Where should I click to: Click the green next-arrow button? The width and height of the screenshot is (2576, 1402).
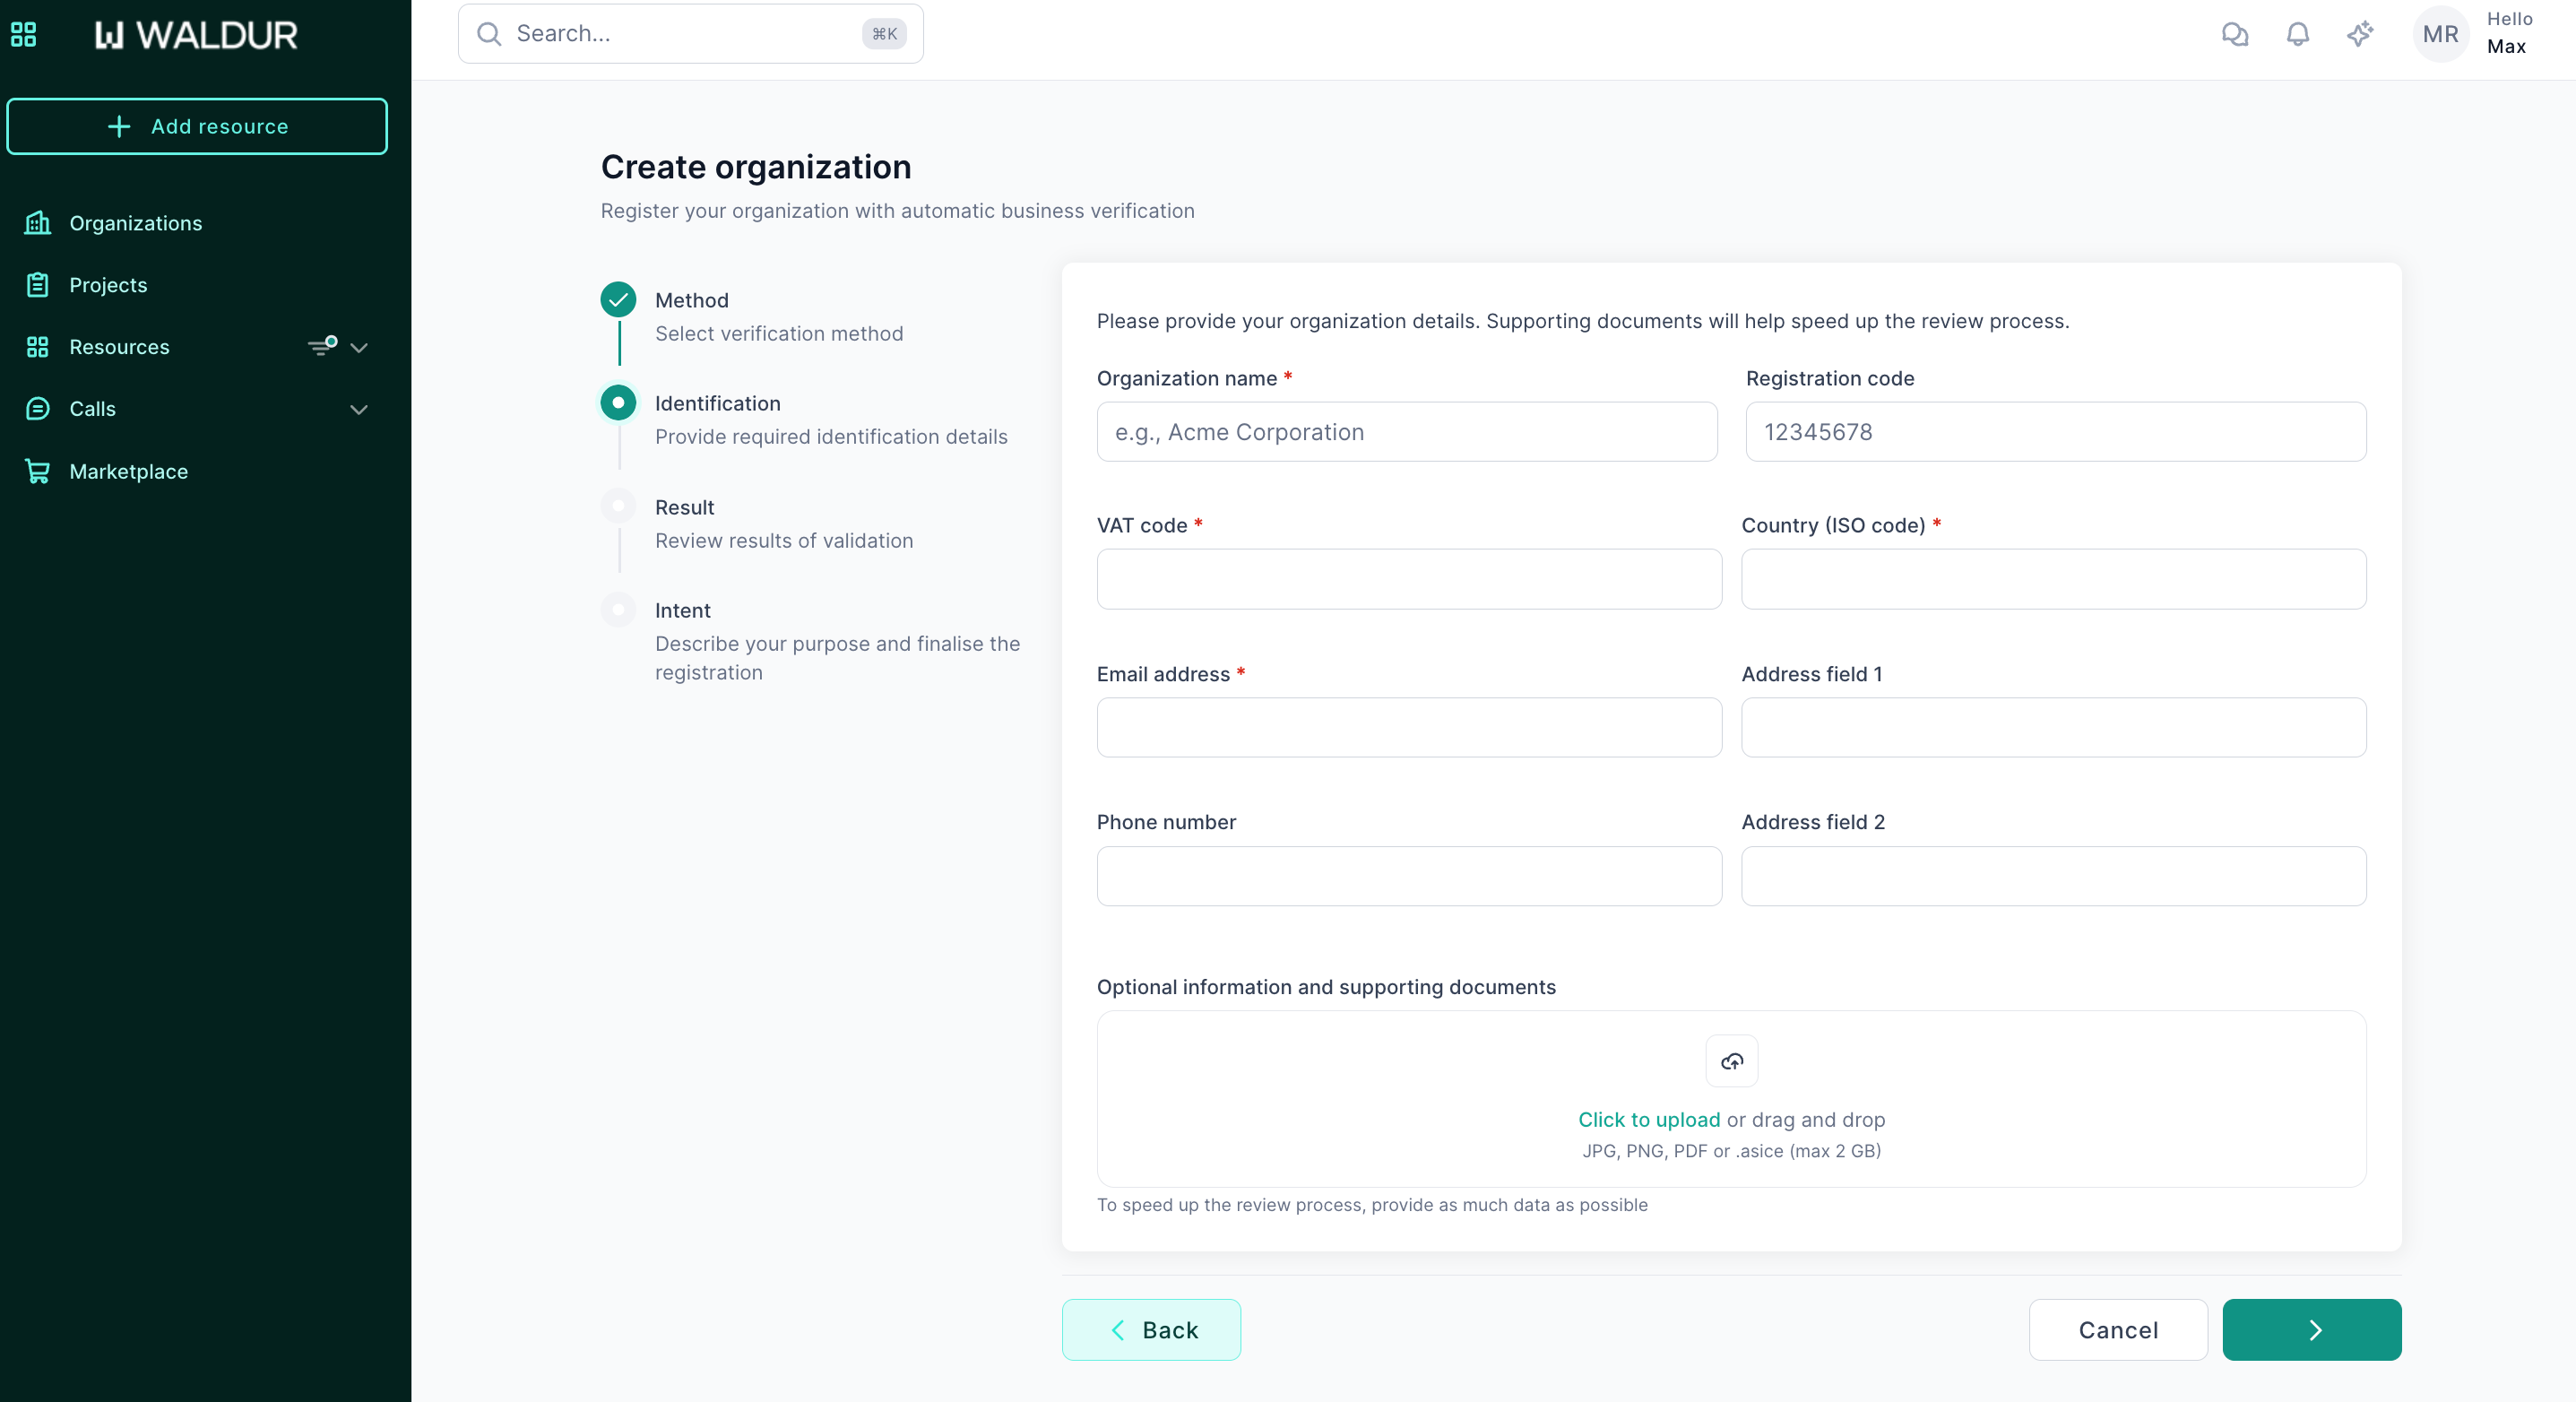coord(2311,1329)
